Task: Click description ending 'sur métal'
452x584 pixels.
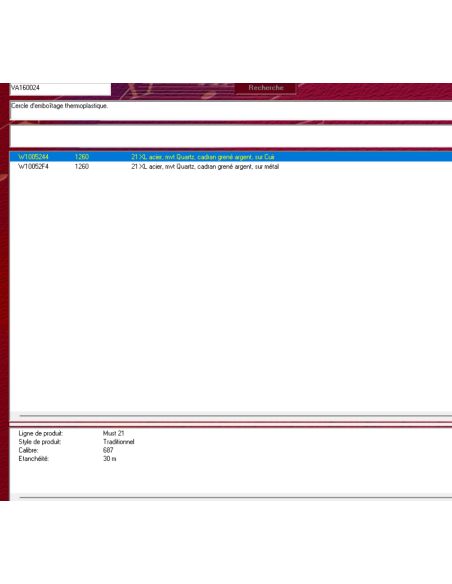Action: [205, 166]
